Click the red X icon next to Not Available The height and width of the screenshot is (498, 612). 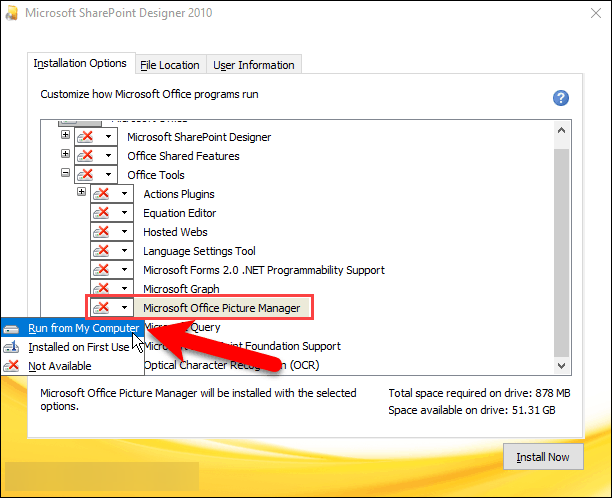[x=11, y=366]
